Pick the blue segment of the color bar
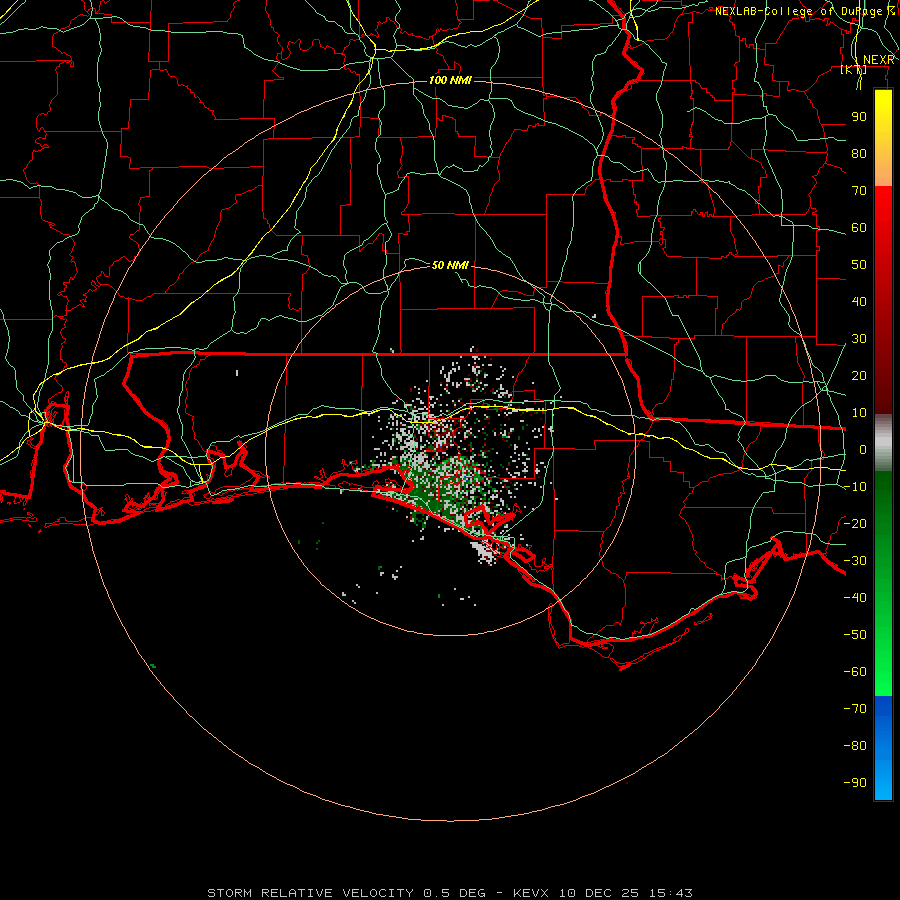The height and width of the screenshot is (900, 900). pyautogui.click(x=883, y=748)
